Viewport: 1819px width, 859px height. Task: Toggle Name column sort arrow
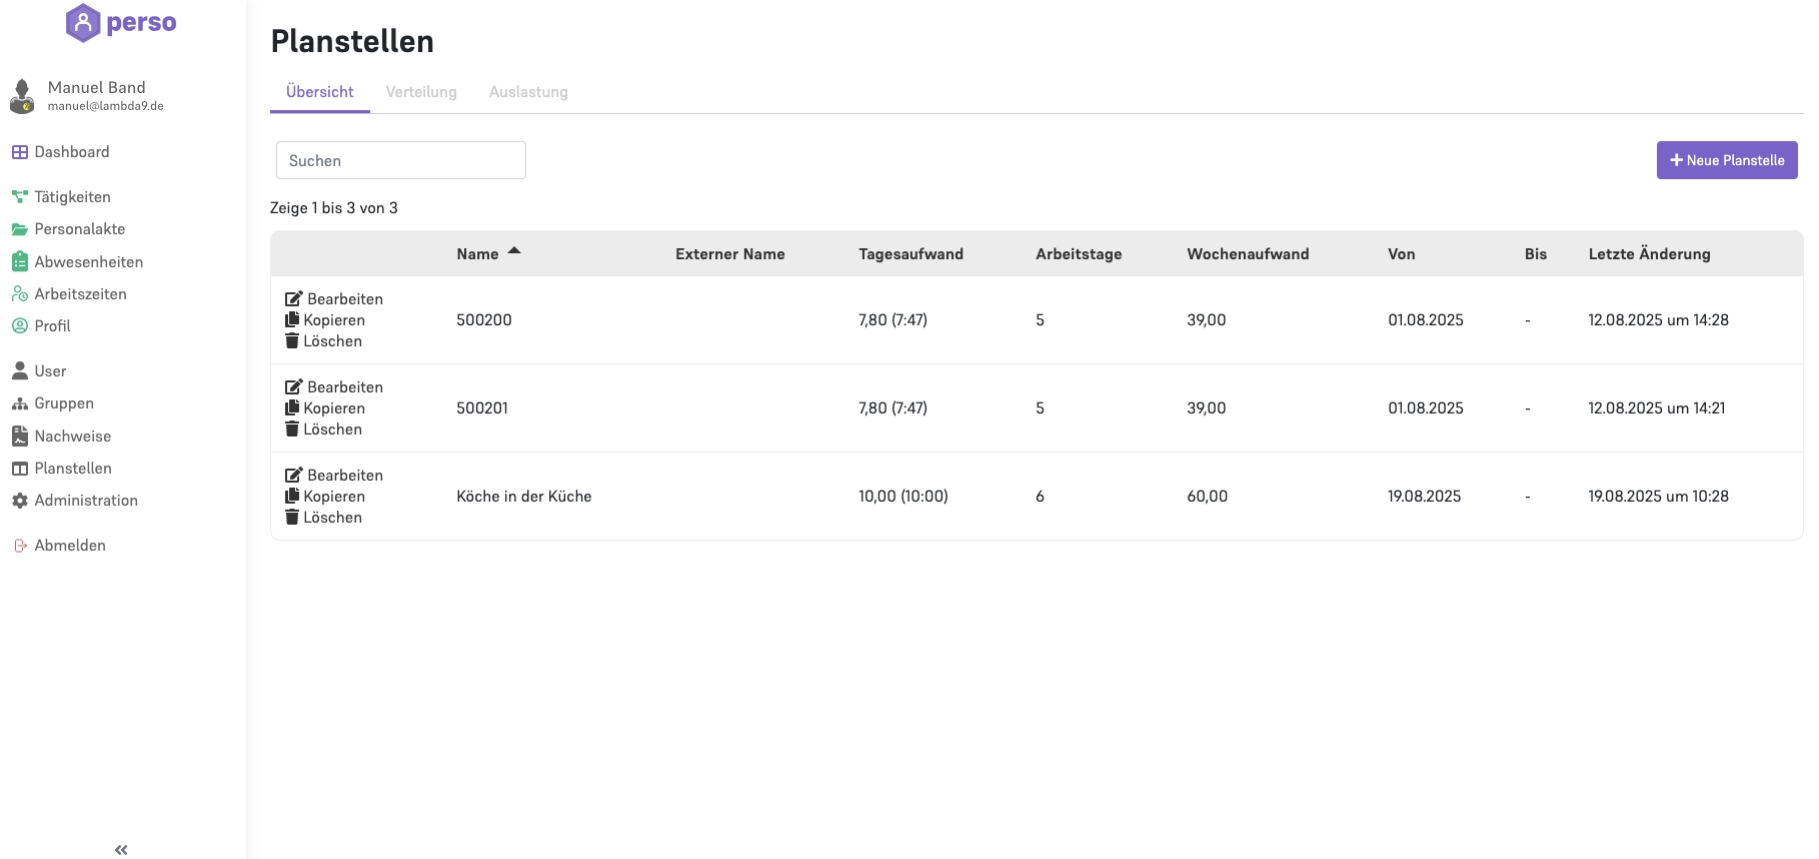point(514,251)
